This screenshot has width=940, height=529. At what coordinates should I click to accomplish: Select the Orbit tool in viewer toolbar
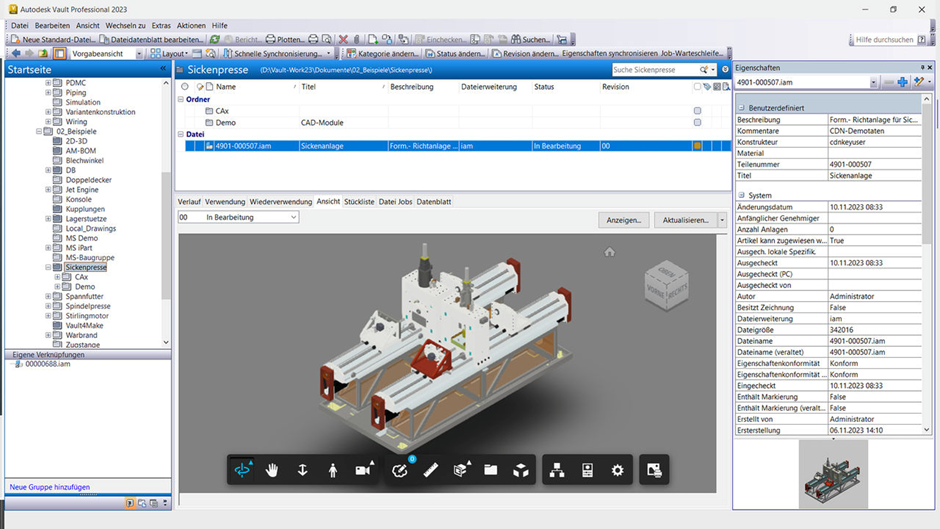point(242,470)
